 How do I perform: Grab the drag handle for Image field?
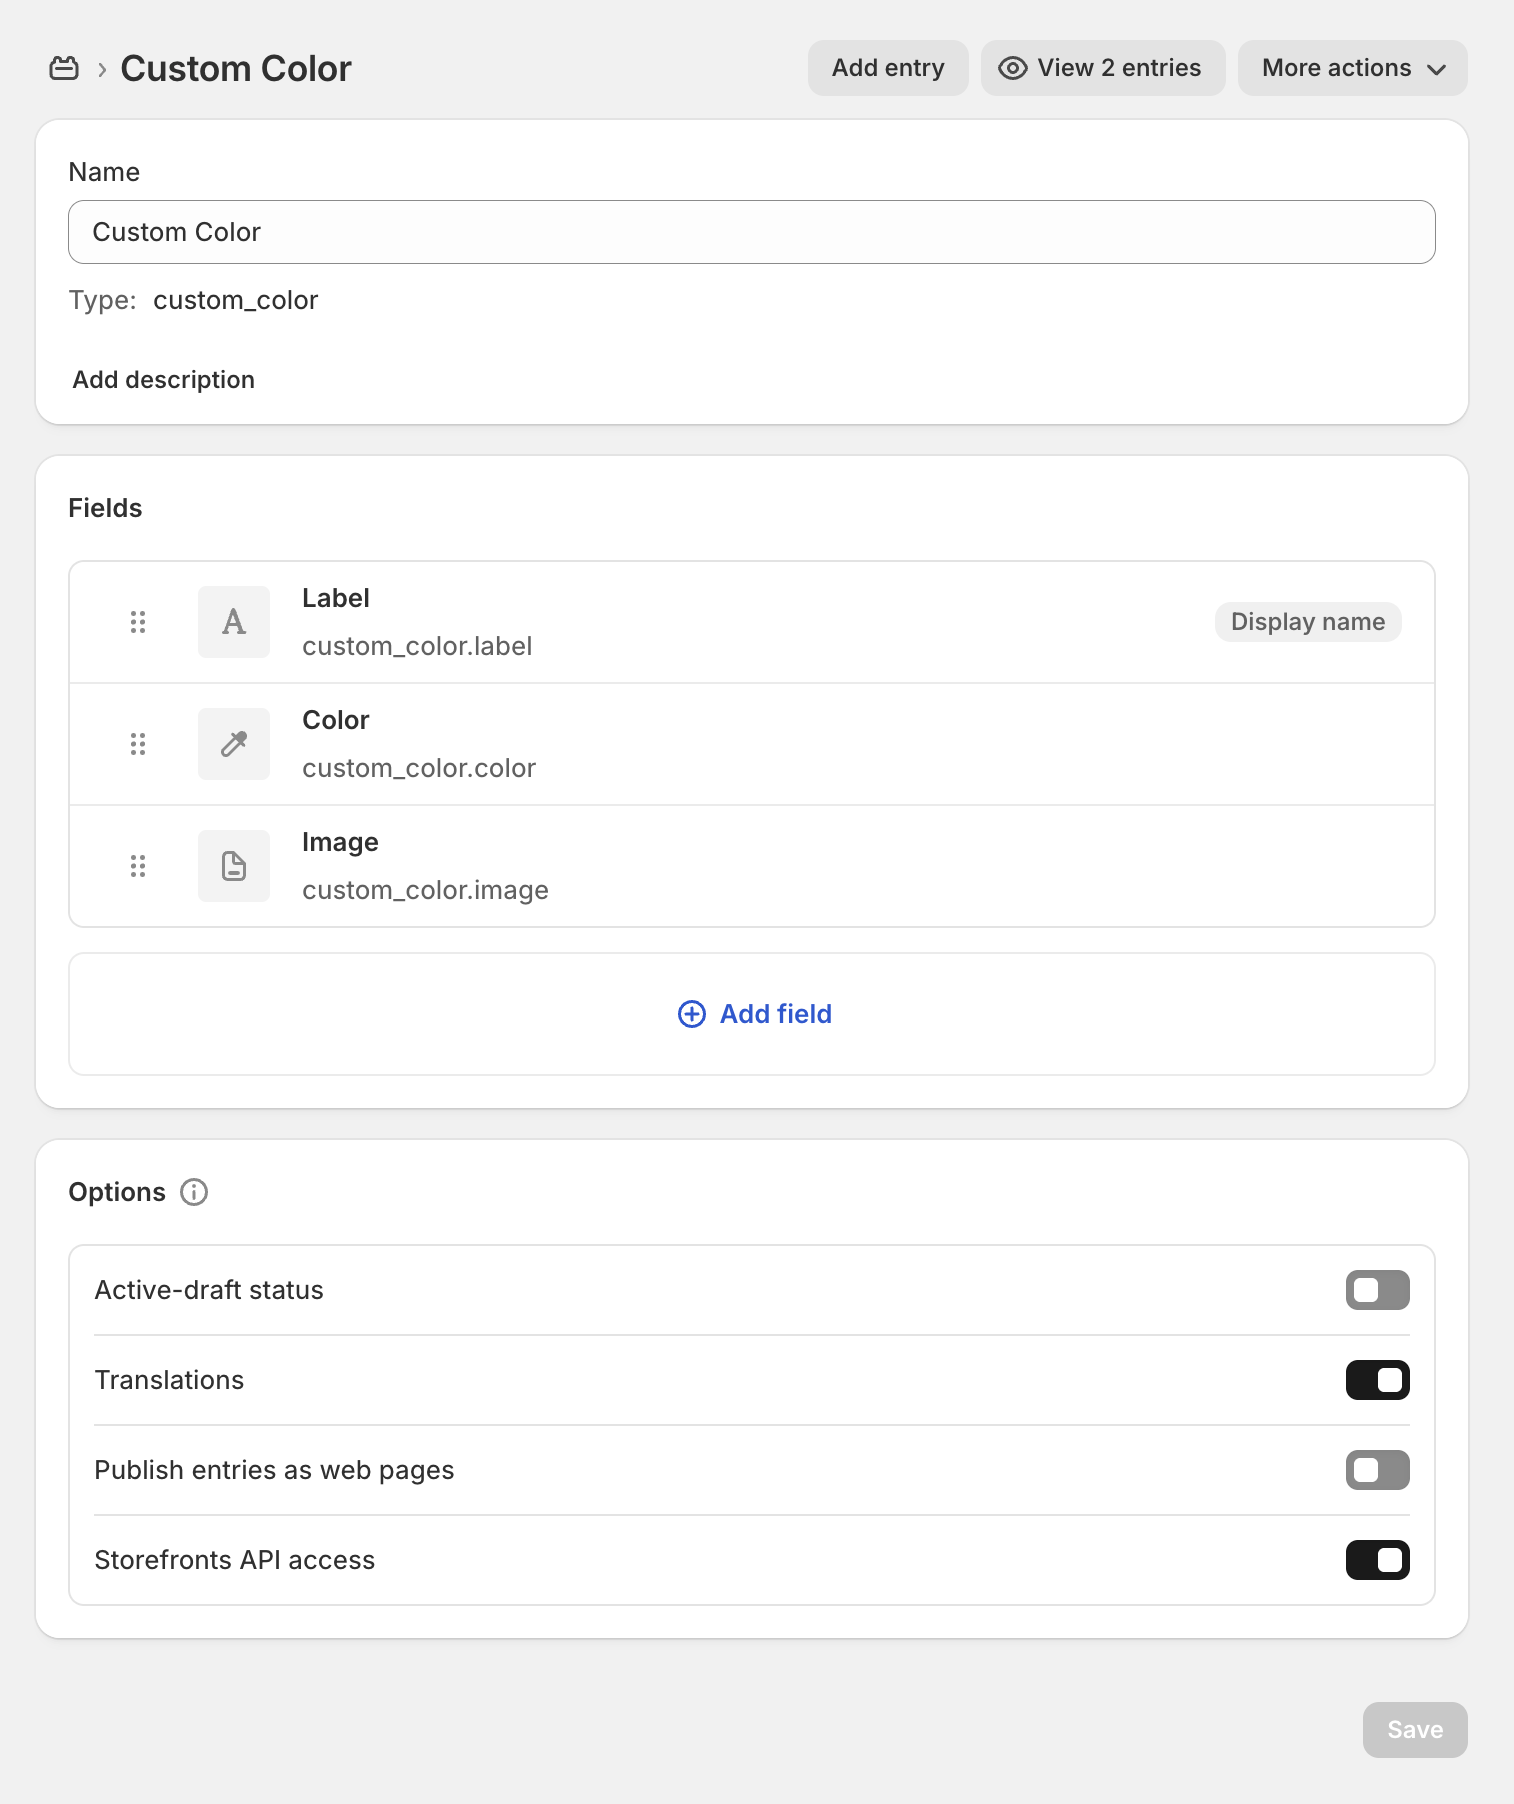coord(138,866)
